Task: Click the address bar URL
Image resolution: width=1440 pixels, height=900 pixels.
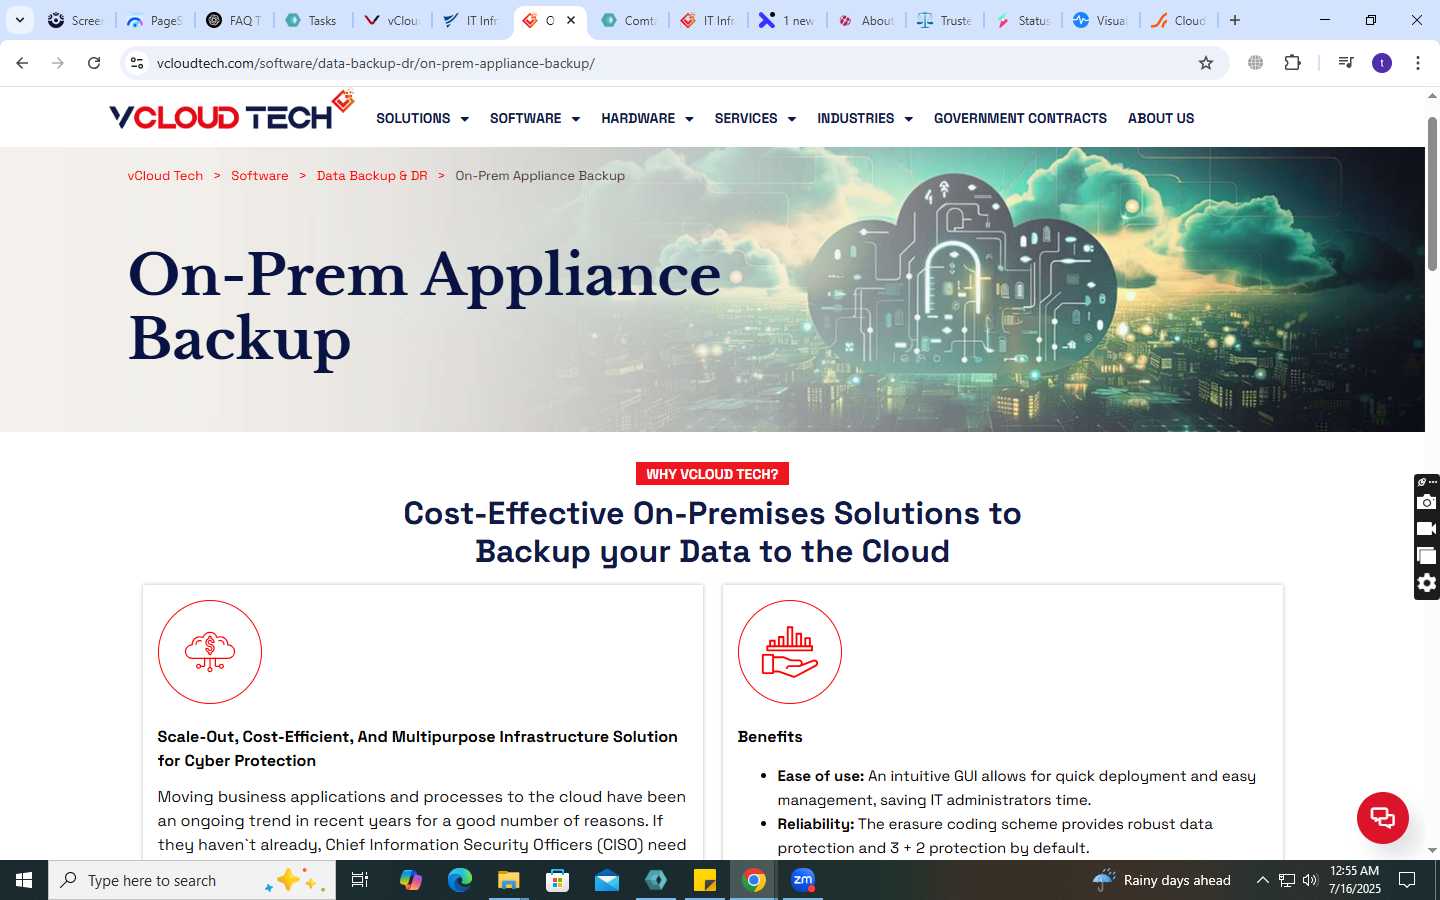Action: tap(376, 63)
